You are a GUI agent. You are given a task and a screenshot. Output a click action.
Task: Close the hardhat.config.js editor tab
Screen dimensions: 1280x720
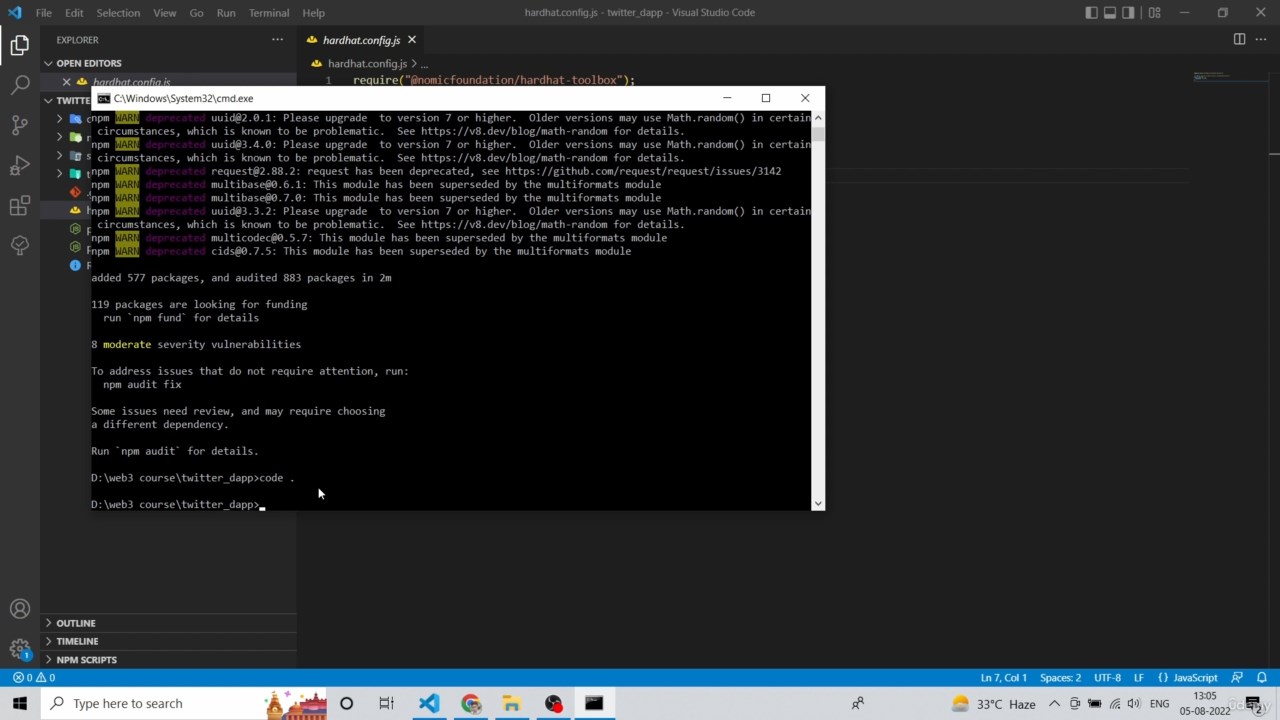(x=411, y=40)
